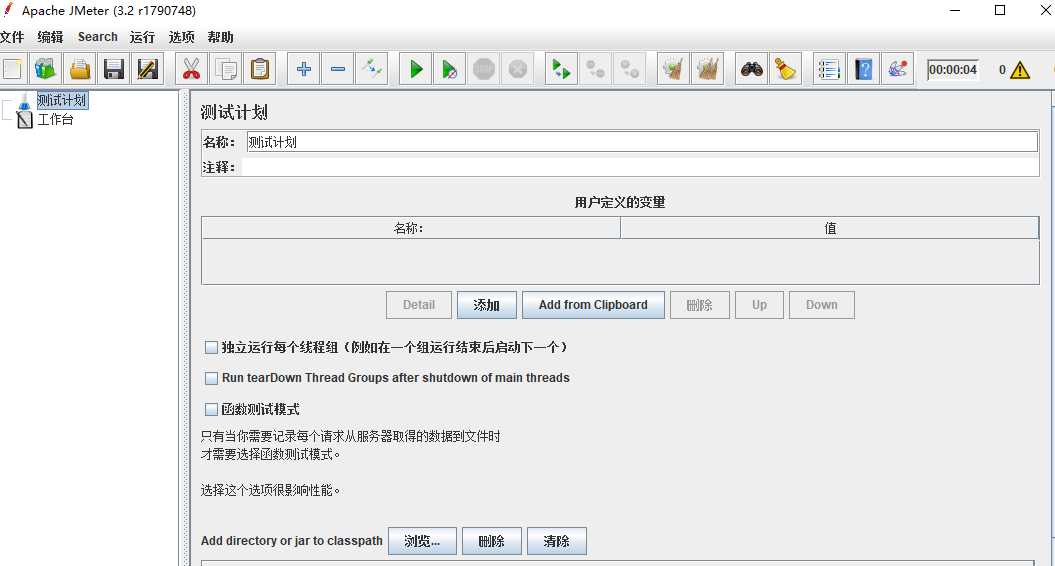Open the 运行 menu
This screenshot has width=1055, height=566.
[x=142, y=37]
